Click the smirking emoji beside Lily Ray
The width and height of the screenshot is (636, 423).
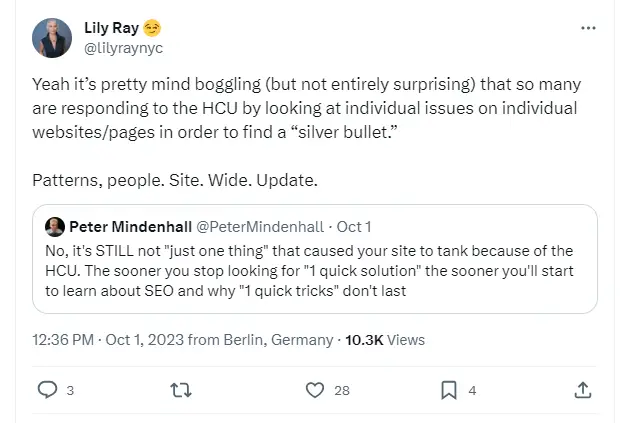pos(152,28)
